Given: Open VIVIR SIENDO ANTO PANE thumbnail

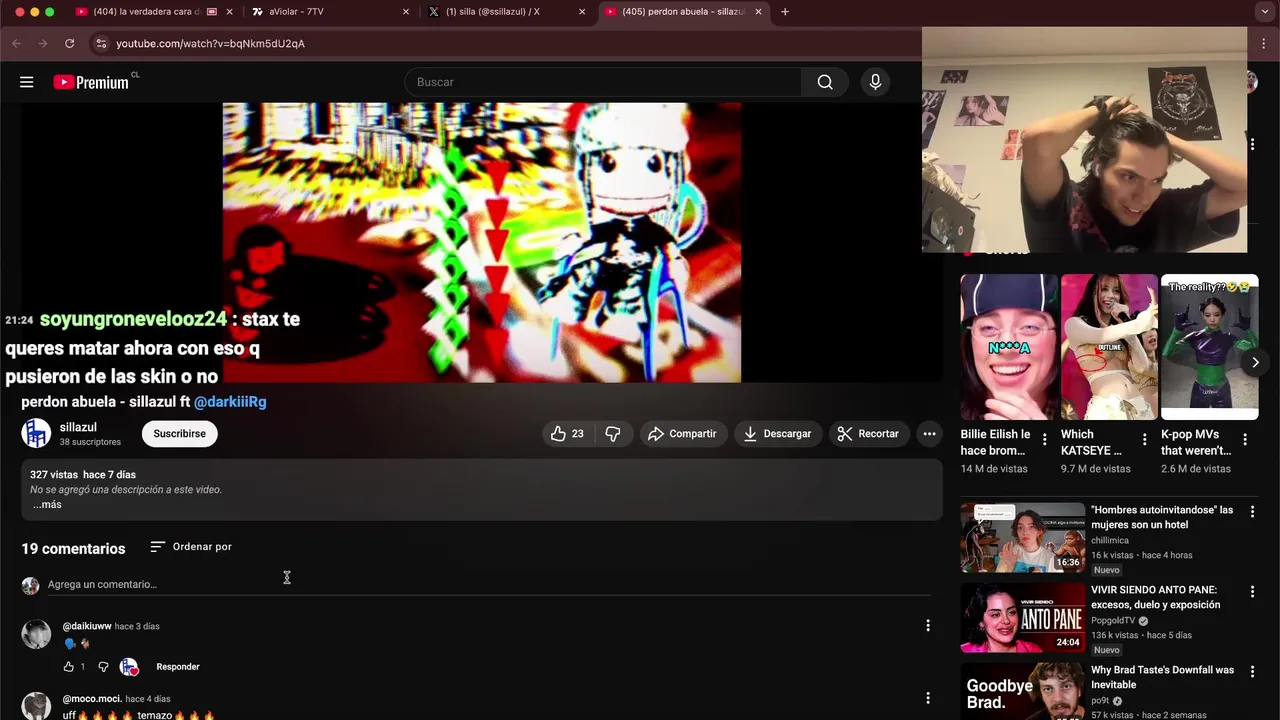Looking at the screenshot, I should [x=1023, y=618].
